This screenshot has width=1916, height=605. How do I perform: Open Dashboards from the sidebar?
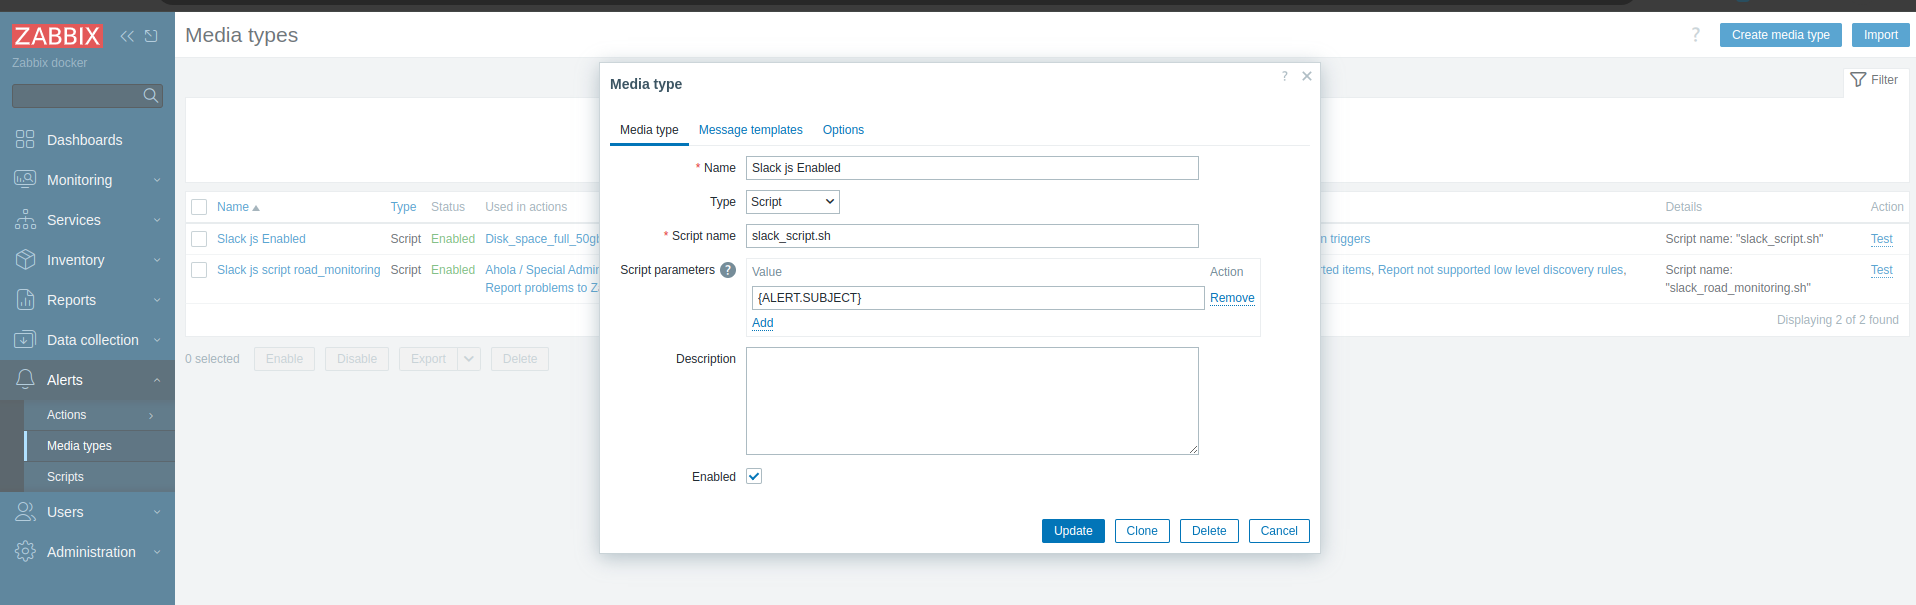click(87, 140)
